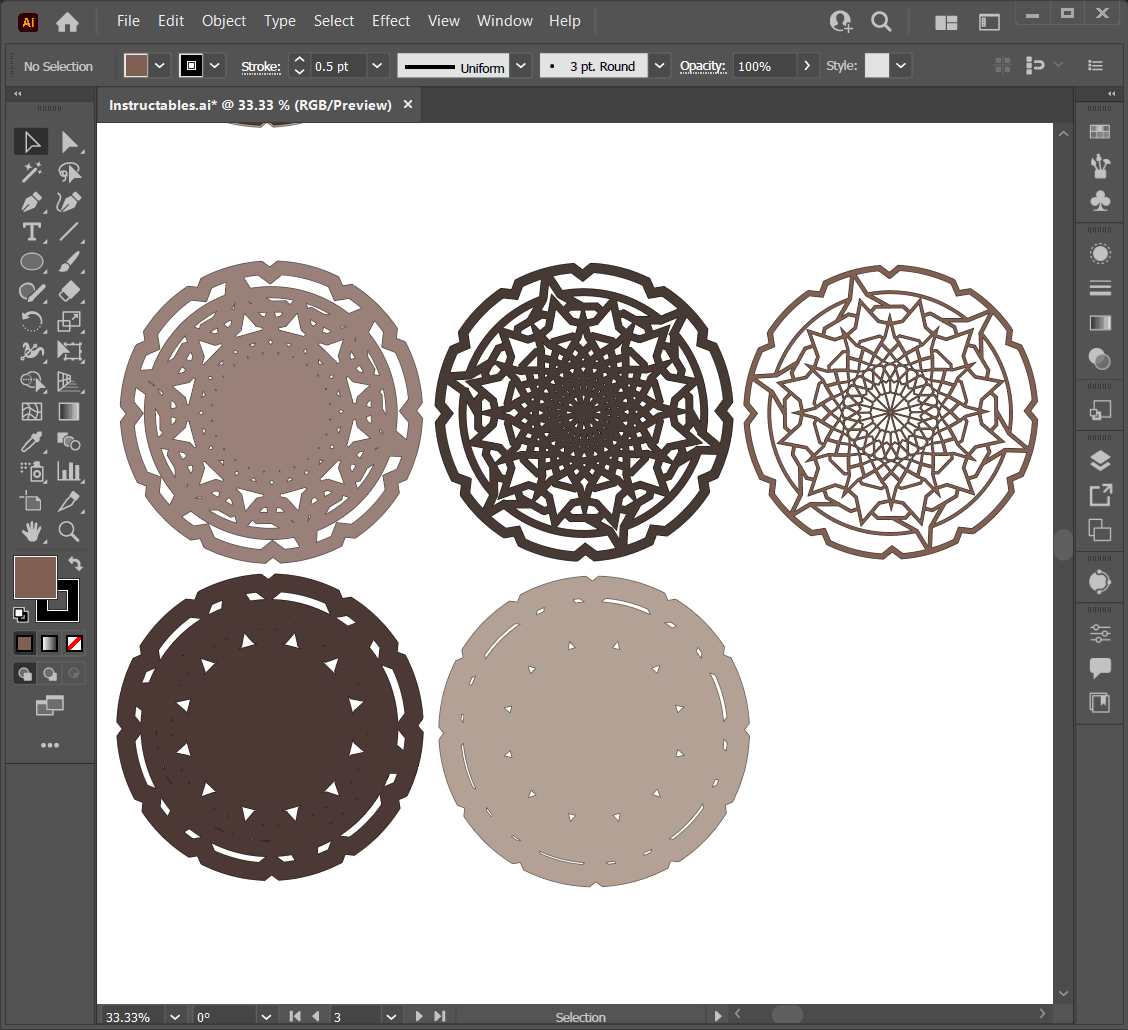Select the Selection tool arrow

[31, 142]
